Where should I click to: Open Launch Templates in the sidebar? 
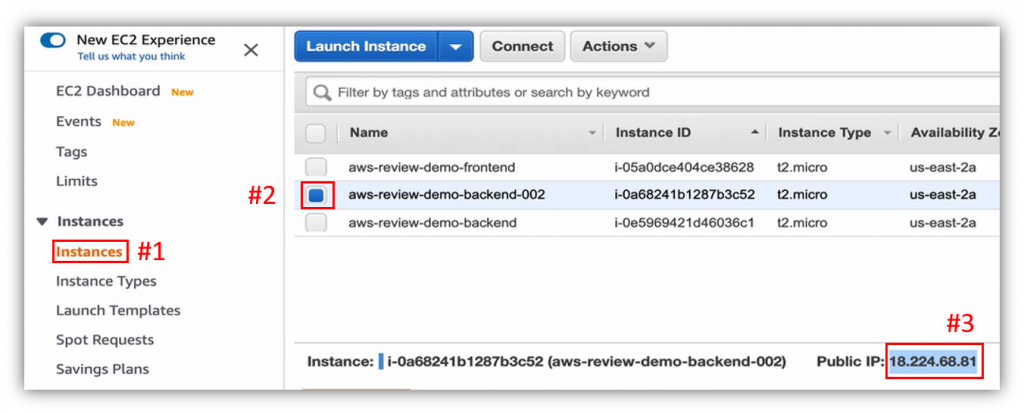pyautogui.click(x=118, y=311)
